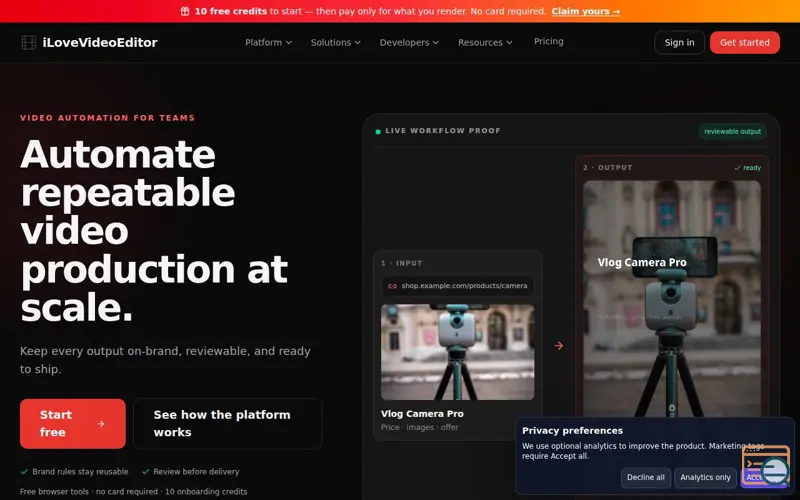Viewport: 800px width, 500px height.
Task: Click the green live status dot
Action: [378, 132]
